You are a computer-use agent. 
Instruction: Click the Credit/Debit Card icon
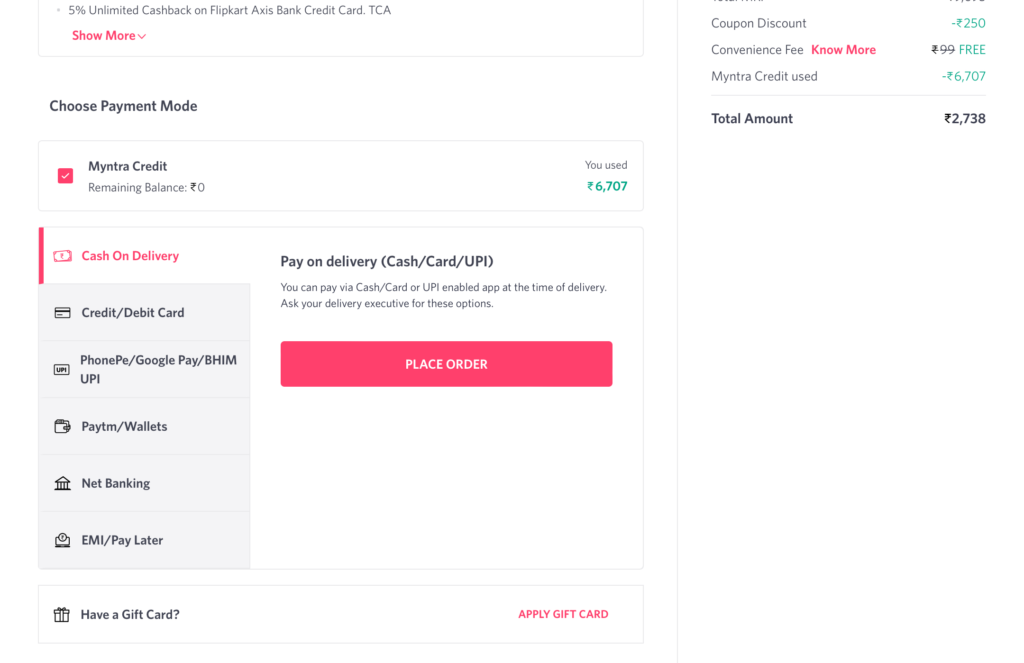pos(62,313)
